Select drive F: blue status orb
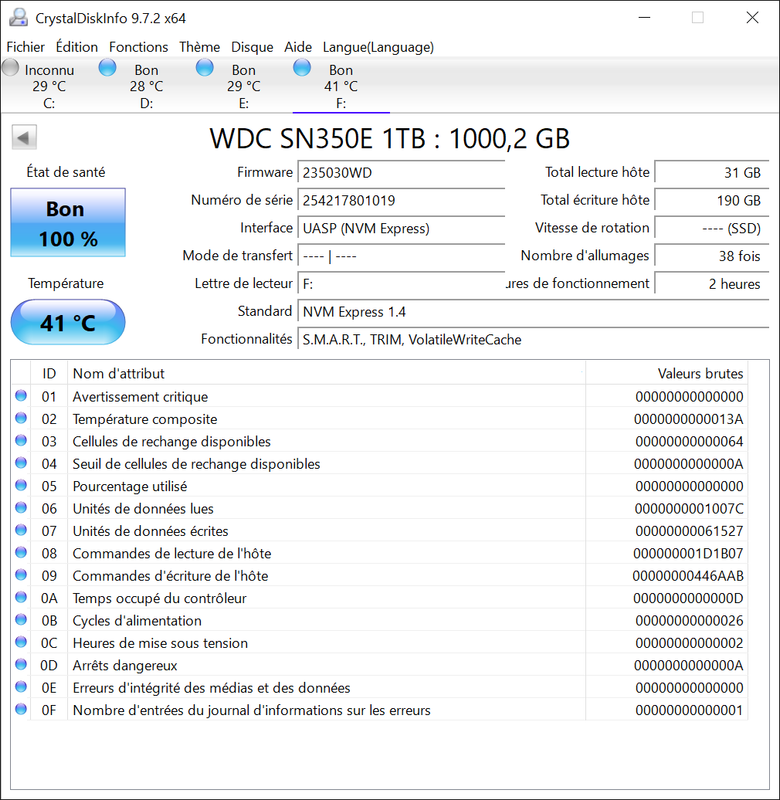The height and width of the screenshot is (800, 780). [x=302, y=68]
